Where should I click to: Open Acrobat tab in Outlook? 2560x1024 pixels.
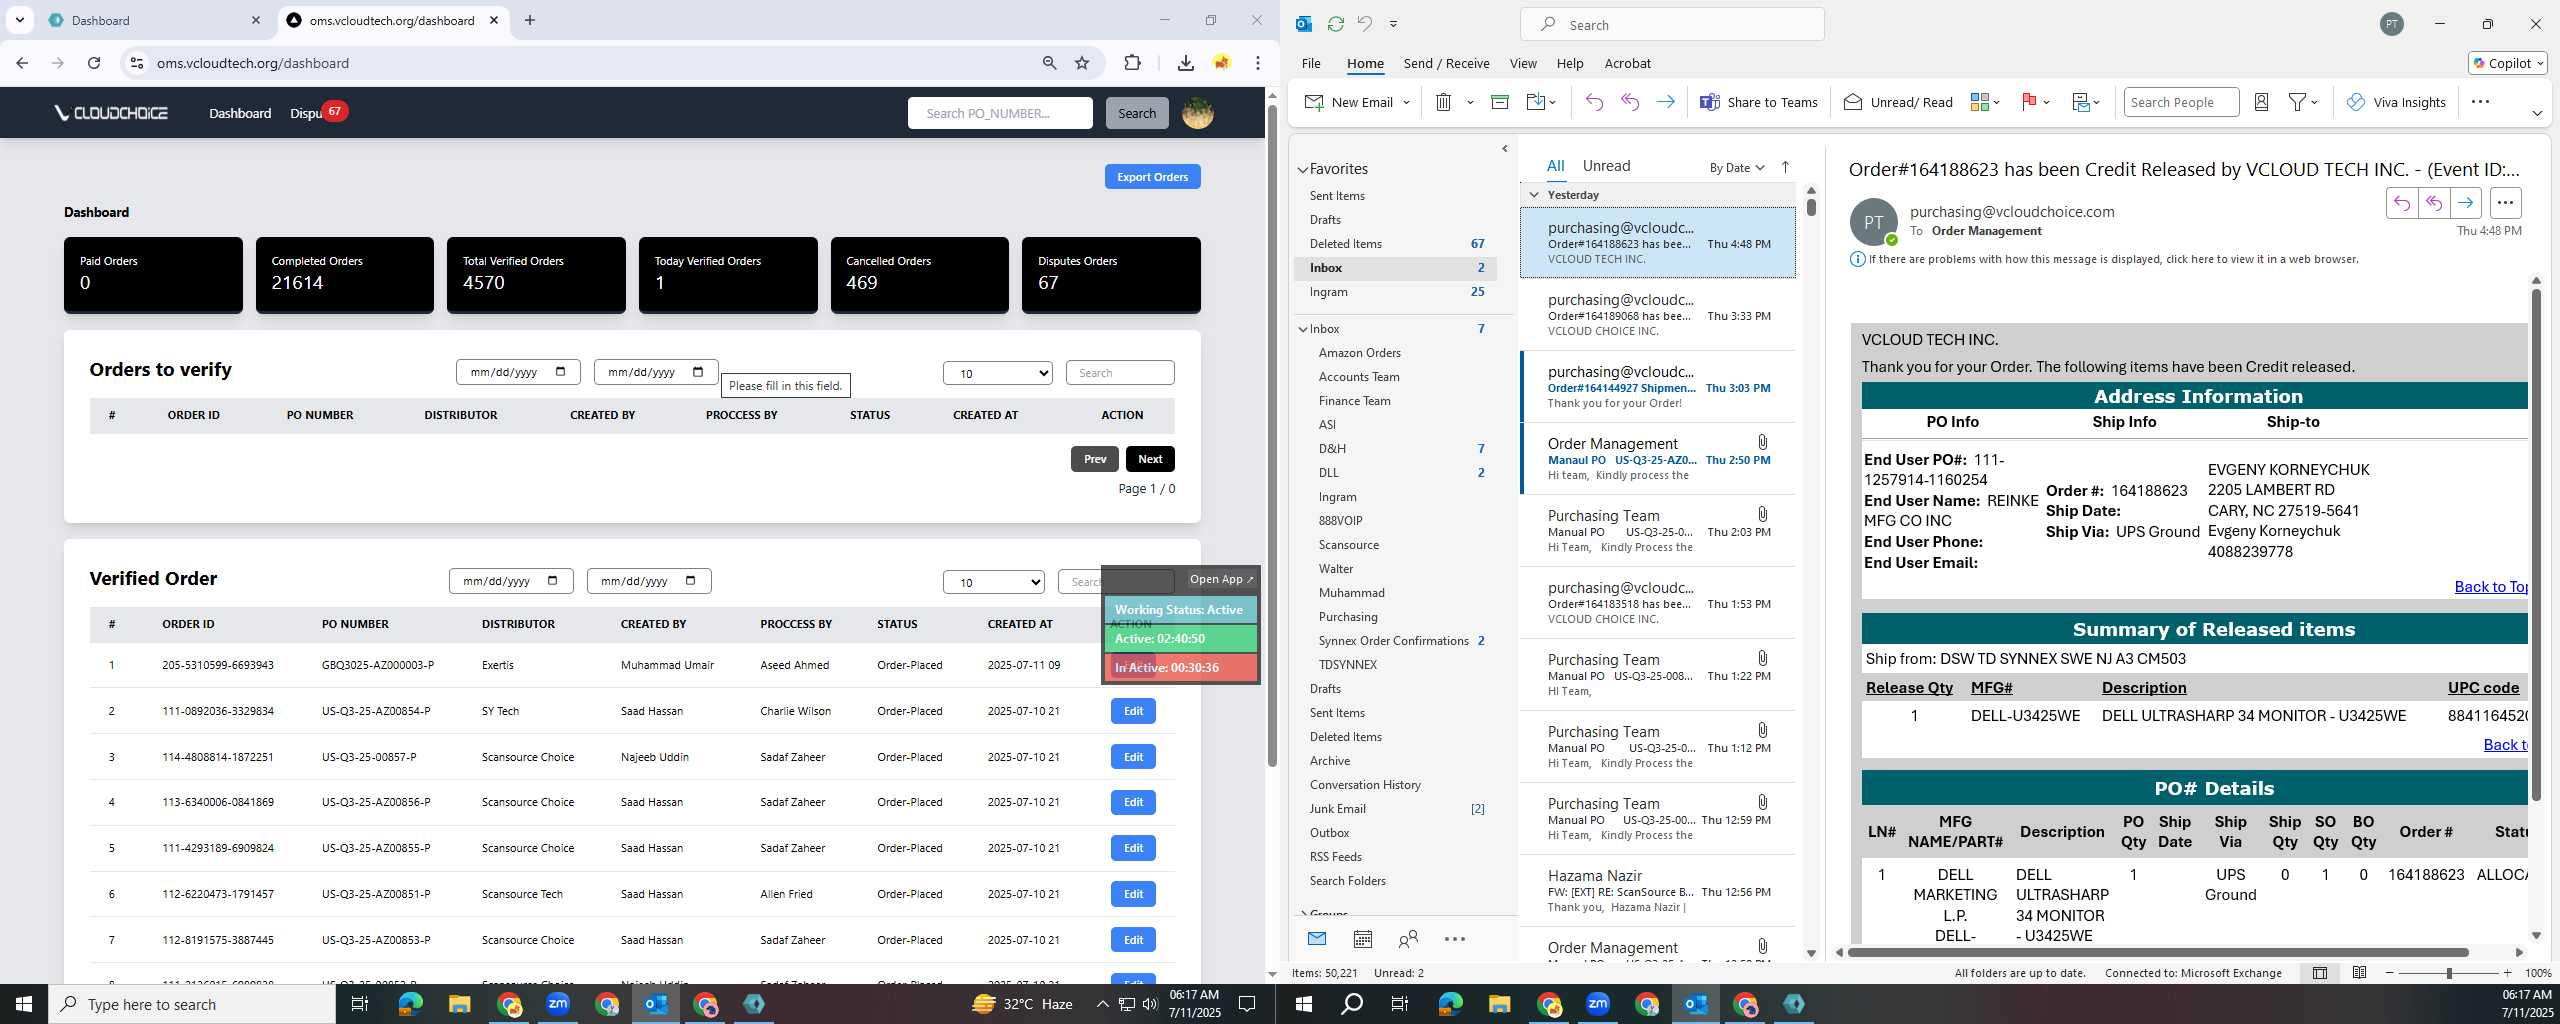pyautogui.click(x=1627, y=63)
